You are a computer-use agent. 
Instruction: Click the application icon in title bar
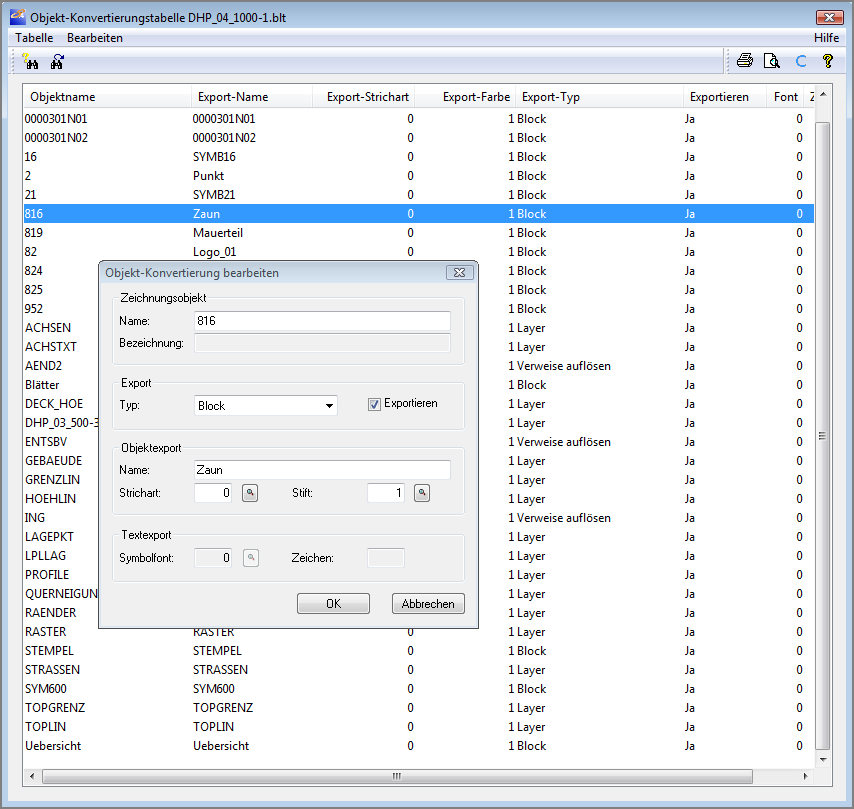(x=17, y=17)
